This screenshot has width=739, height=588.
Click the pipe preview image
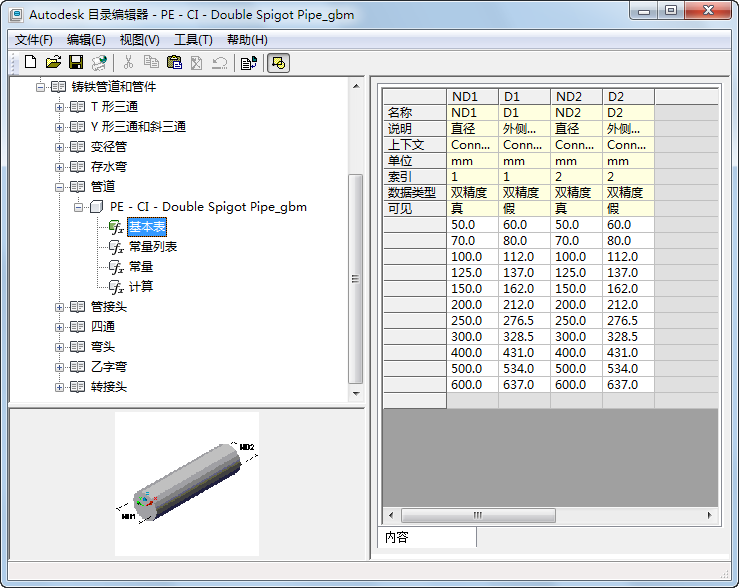[x=187, y=484]
